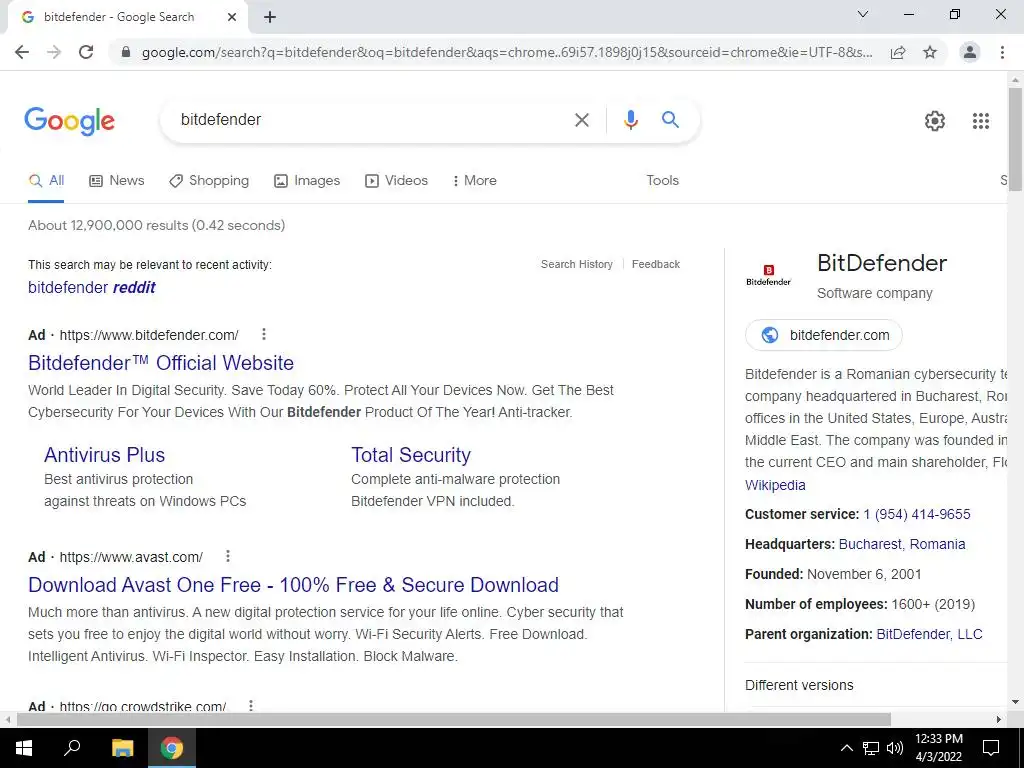Click the Feedback link
The height and width of the screenshot is (768, 1024).
[656, 264]
